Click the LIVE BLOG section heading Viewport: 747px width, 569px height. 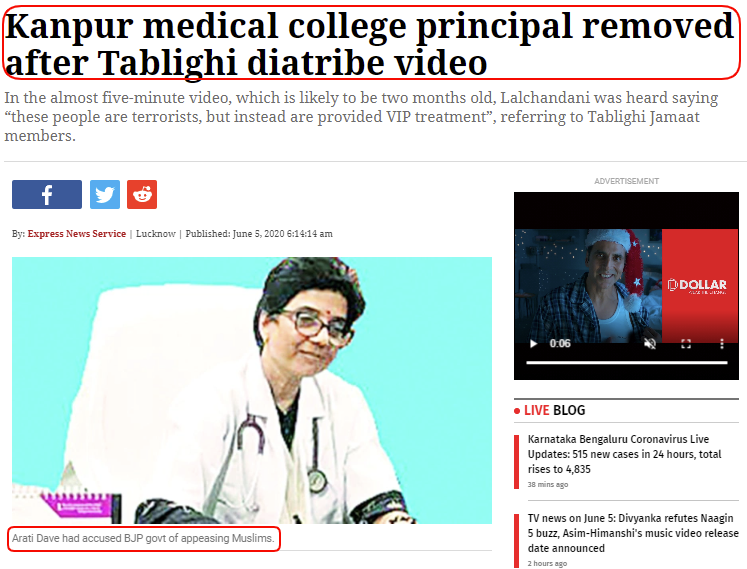[555, 410]
